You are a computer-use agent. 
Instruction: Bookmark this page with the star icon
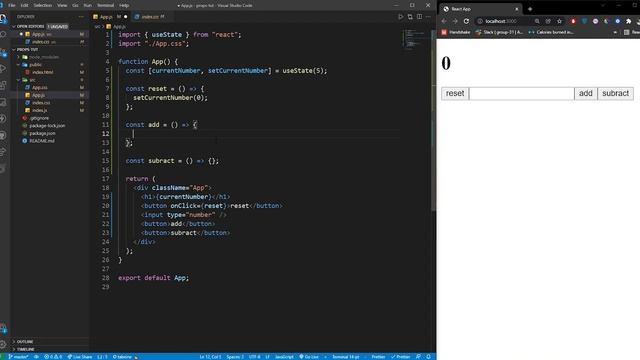(559, 21)
